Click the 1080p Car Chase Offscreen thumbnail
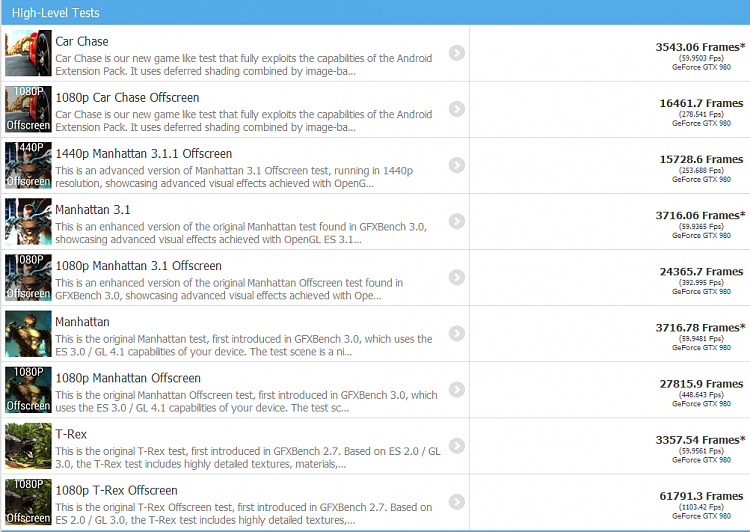Viewport: 750px width, 532px height. [28, 109]
